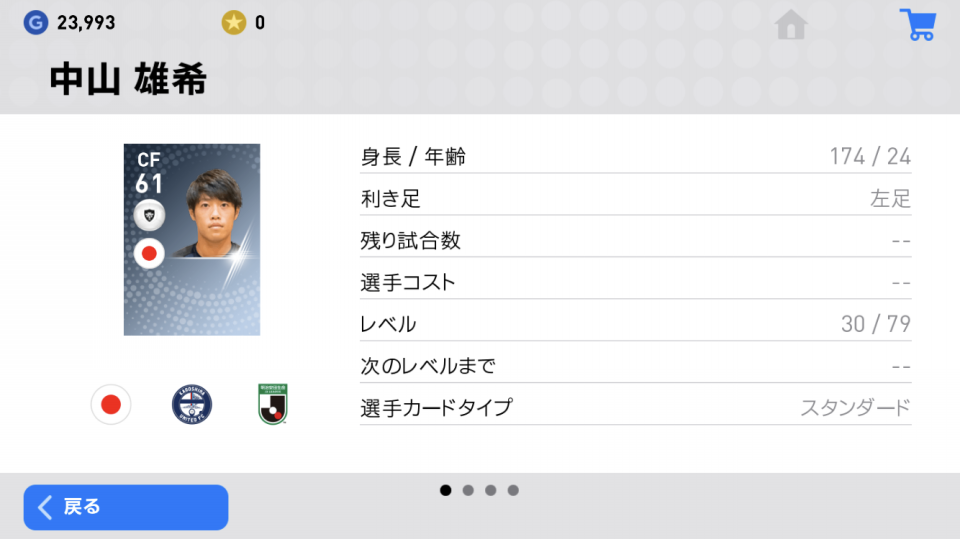Switch to the third page dot

tap(490, 490)
